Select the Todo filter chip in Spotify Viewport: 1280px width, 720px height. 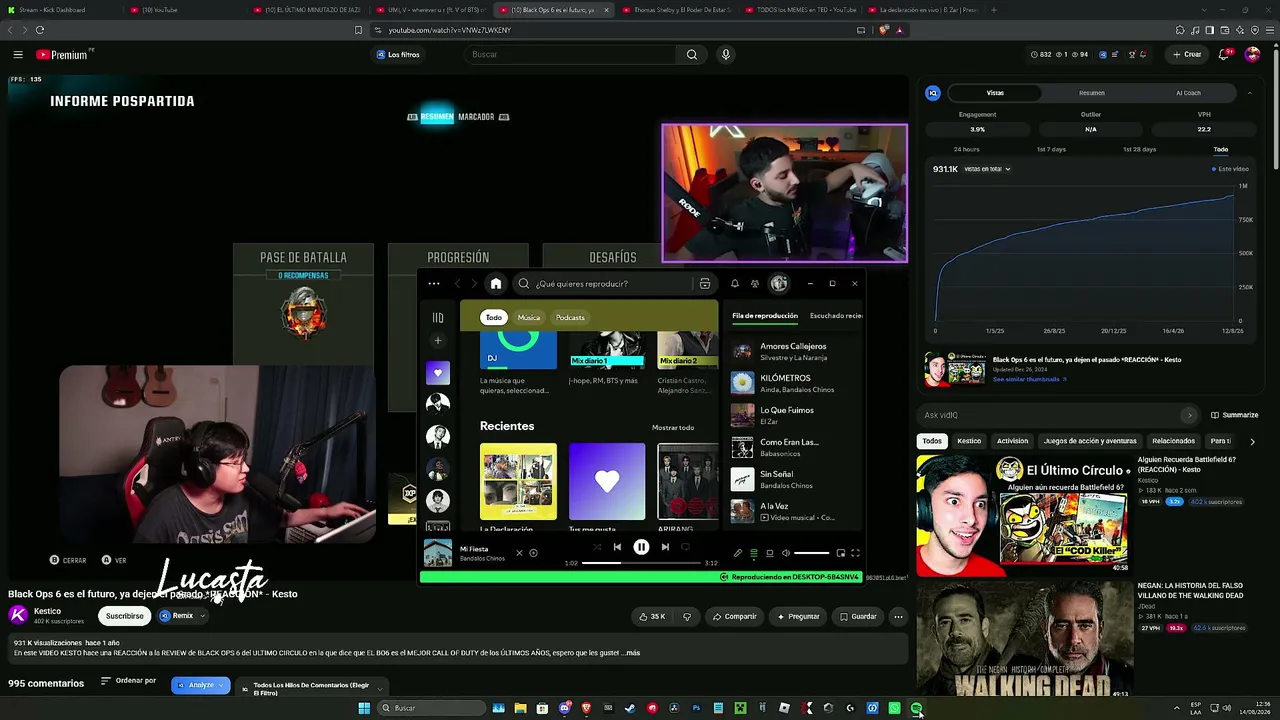[x=494, y=318]
